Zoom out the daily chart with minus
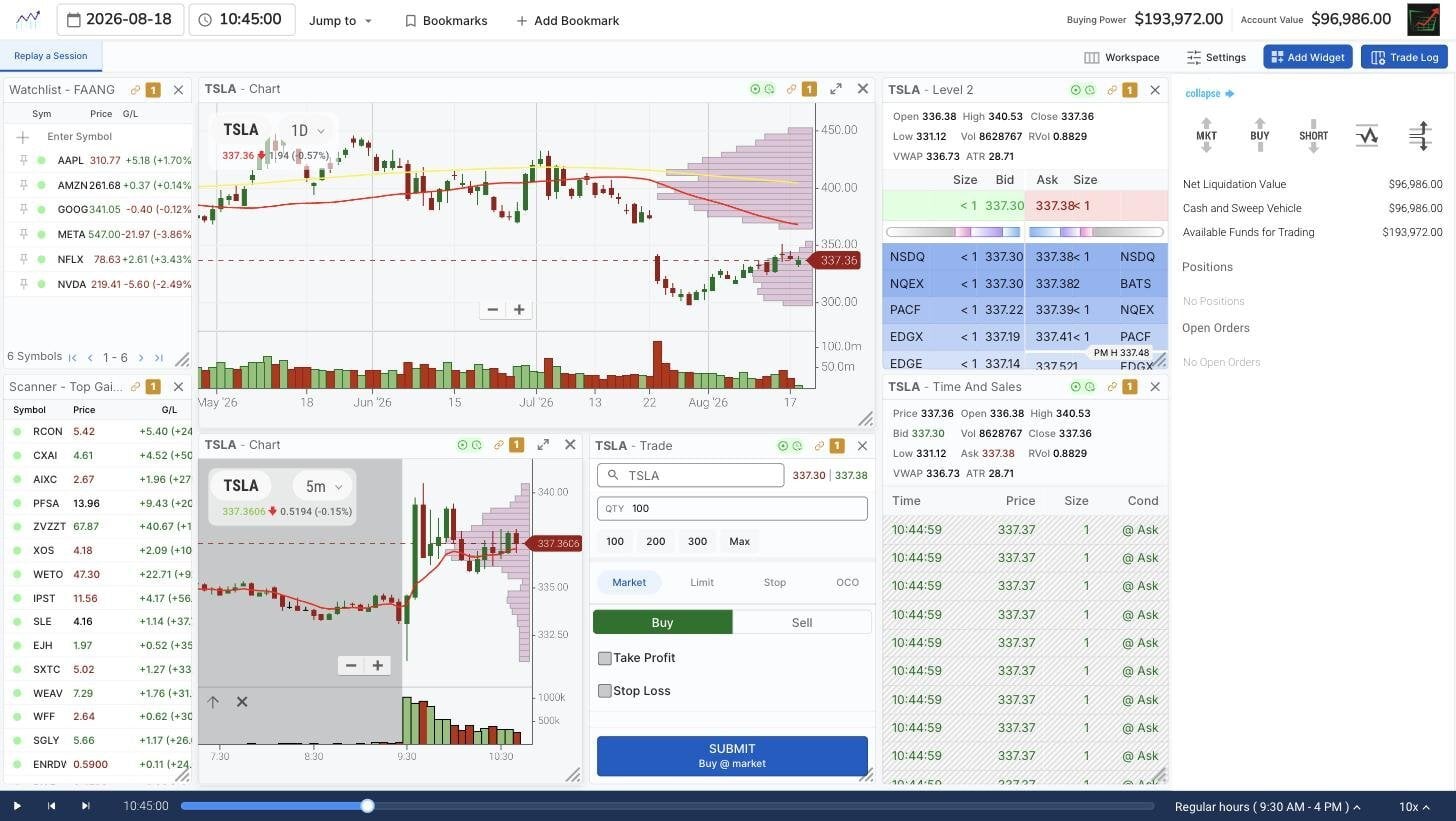 click(492, 310)
